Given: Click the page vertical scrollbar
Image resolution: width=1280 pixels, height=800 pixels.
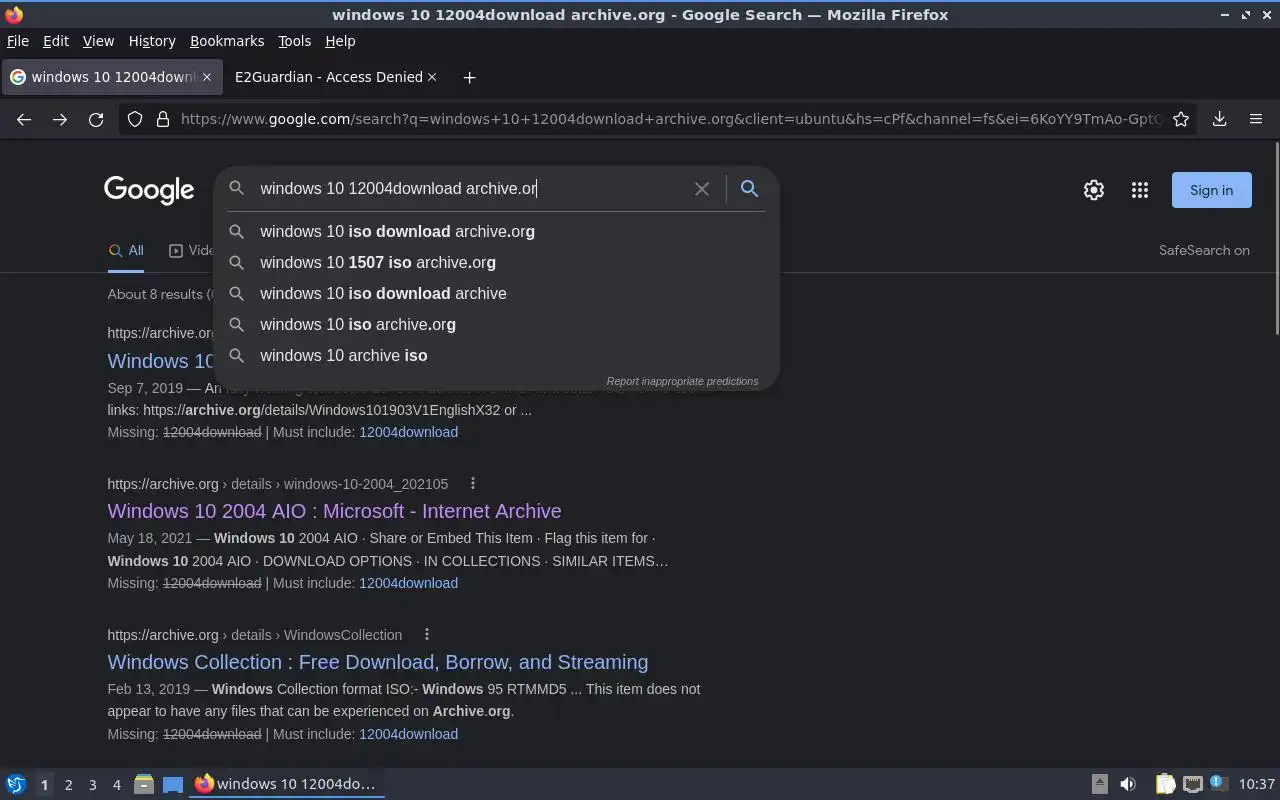Looking at the screenshot, I should tap(1276, 240).
